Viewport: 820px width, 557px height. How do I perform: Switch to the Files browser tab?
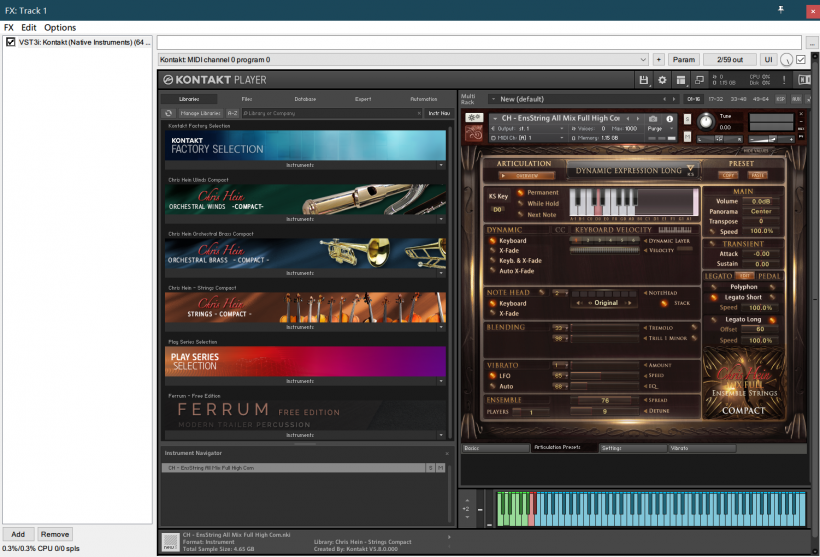[246, 99]
